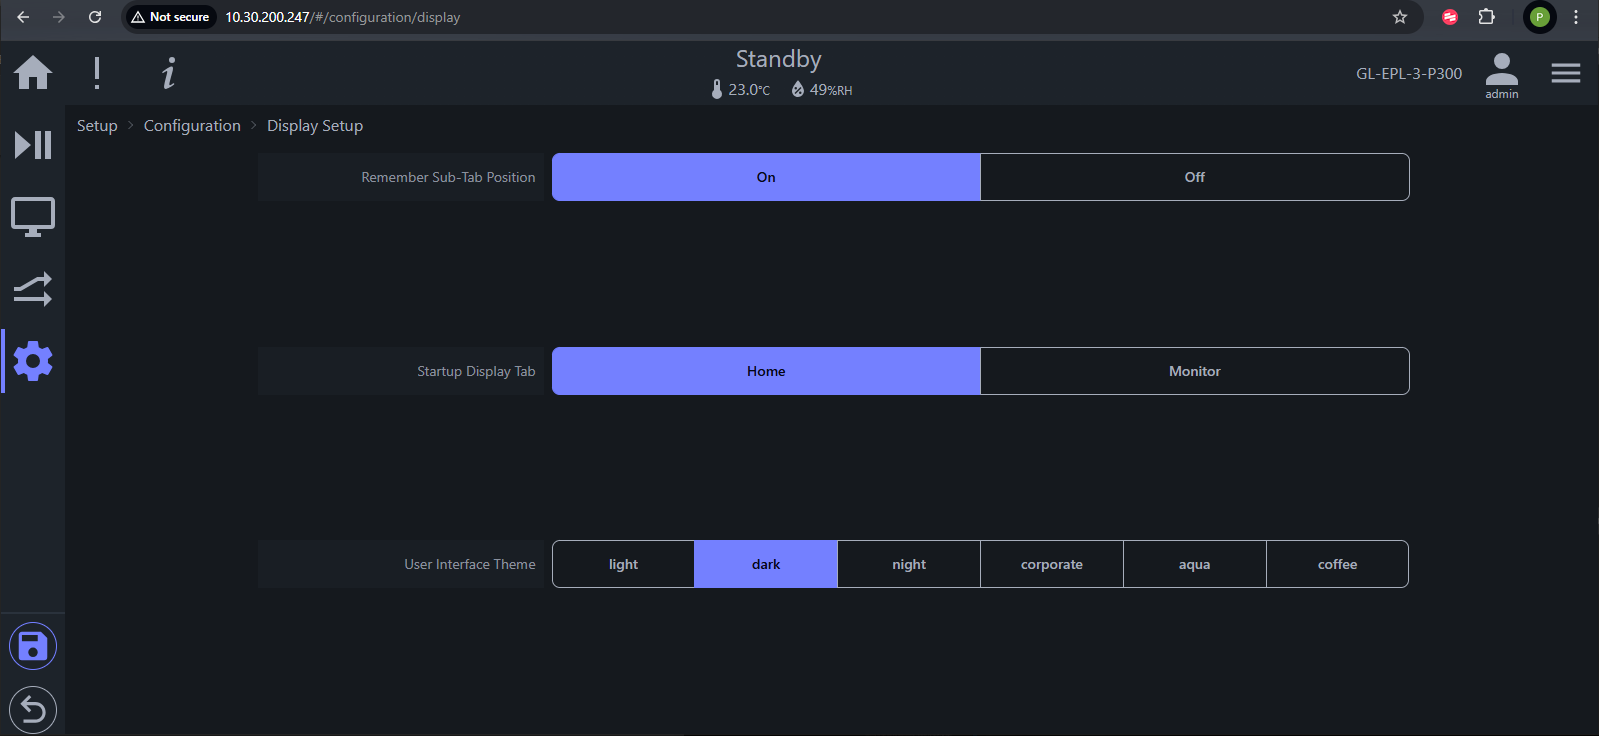Viewport: 1599px width, 736px height.
Task: Open the Monitor display sidebar icon
Action: click(33, 217)
